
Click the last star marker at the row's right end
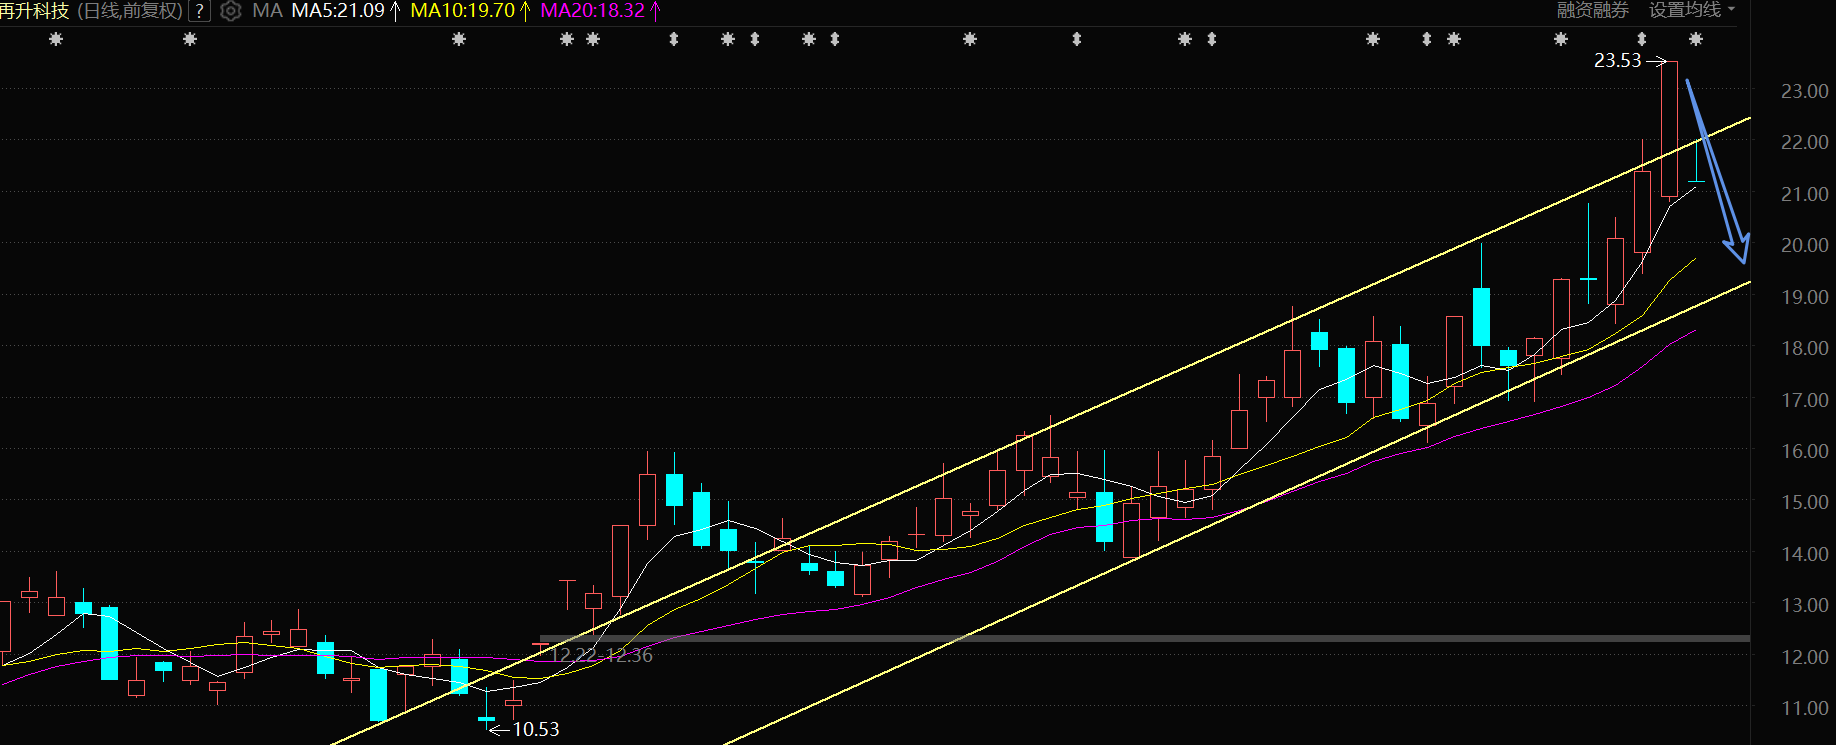tap(1696, 39)
